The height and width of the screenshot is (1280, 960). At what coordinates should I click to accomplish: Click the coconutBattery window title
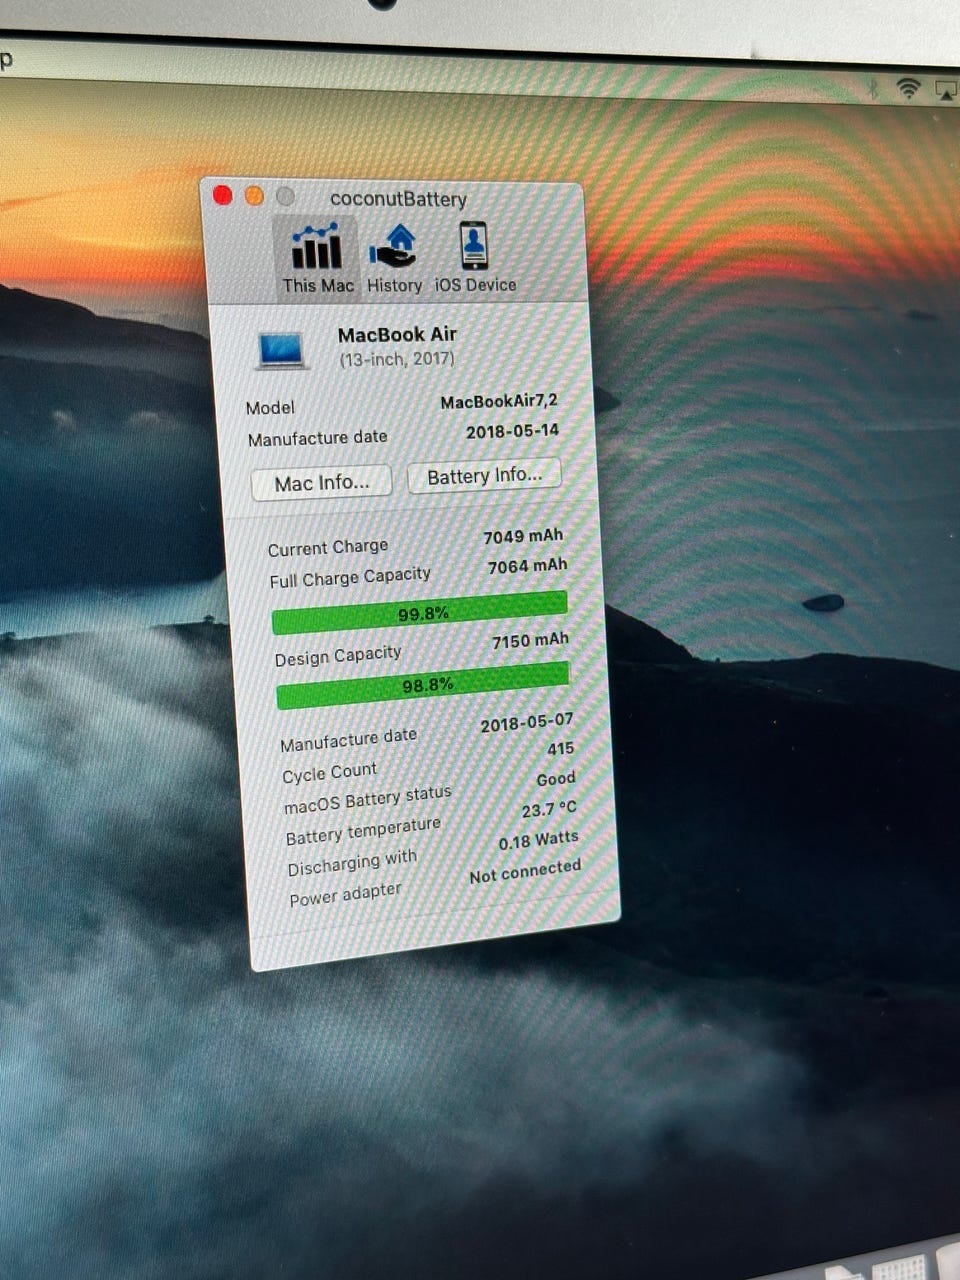coord(398,198)
